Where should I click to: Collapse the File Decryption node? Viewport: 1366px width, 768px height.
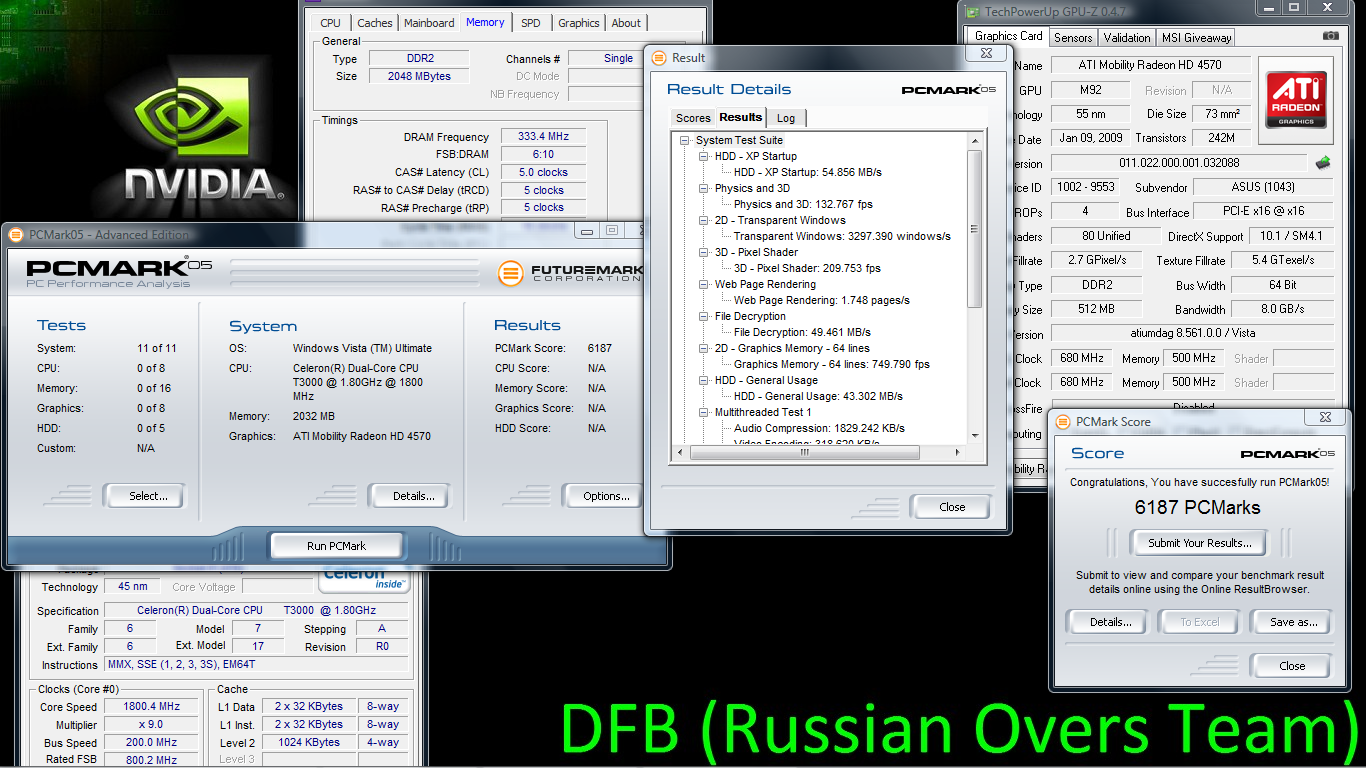tap(705, 316)
